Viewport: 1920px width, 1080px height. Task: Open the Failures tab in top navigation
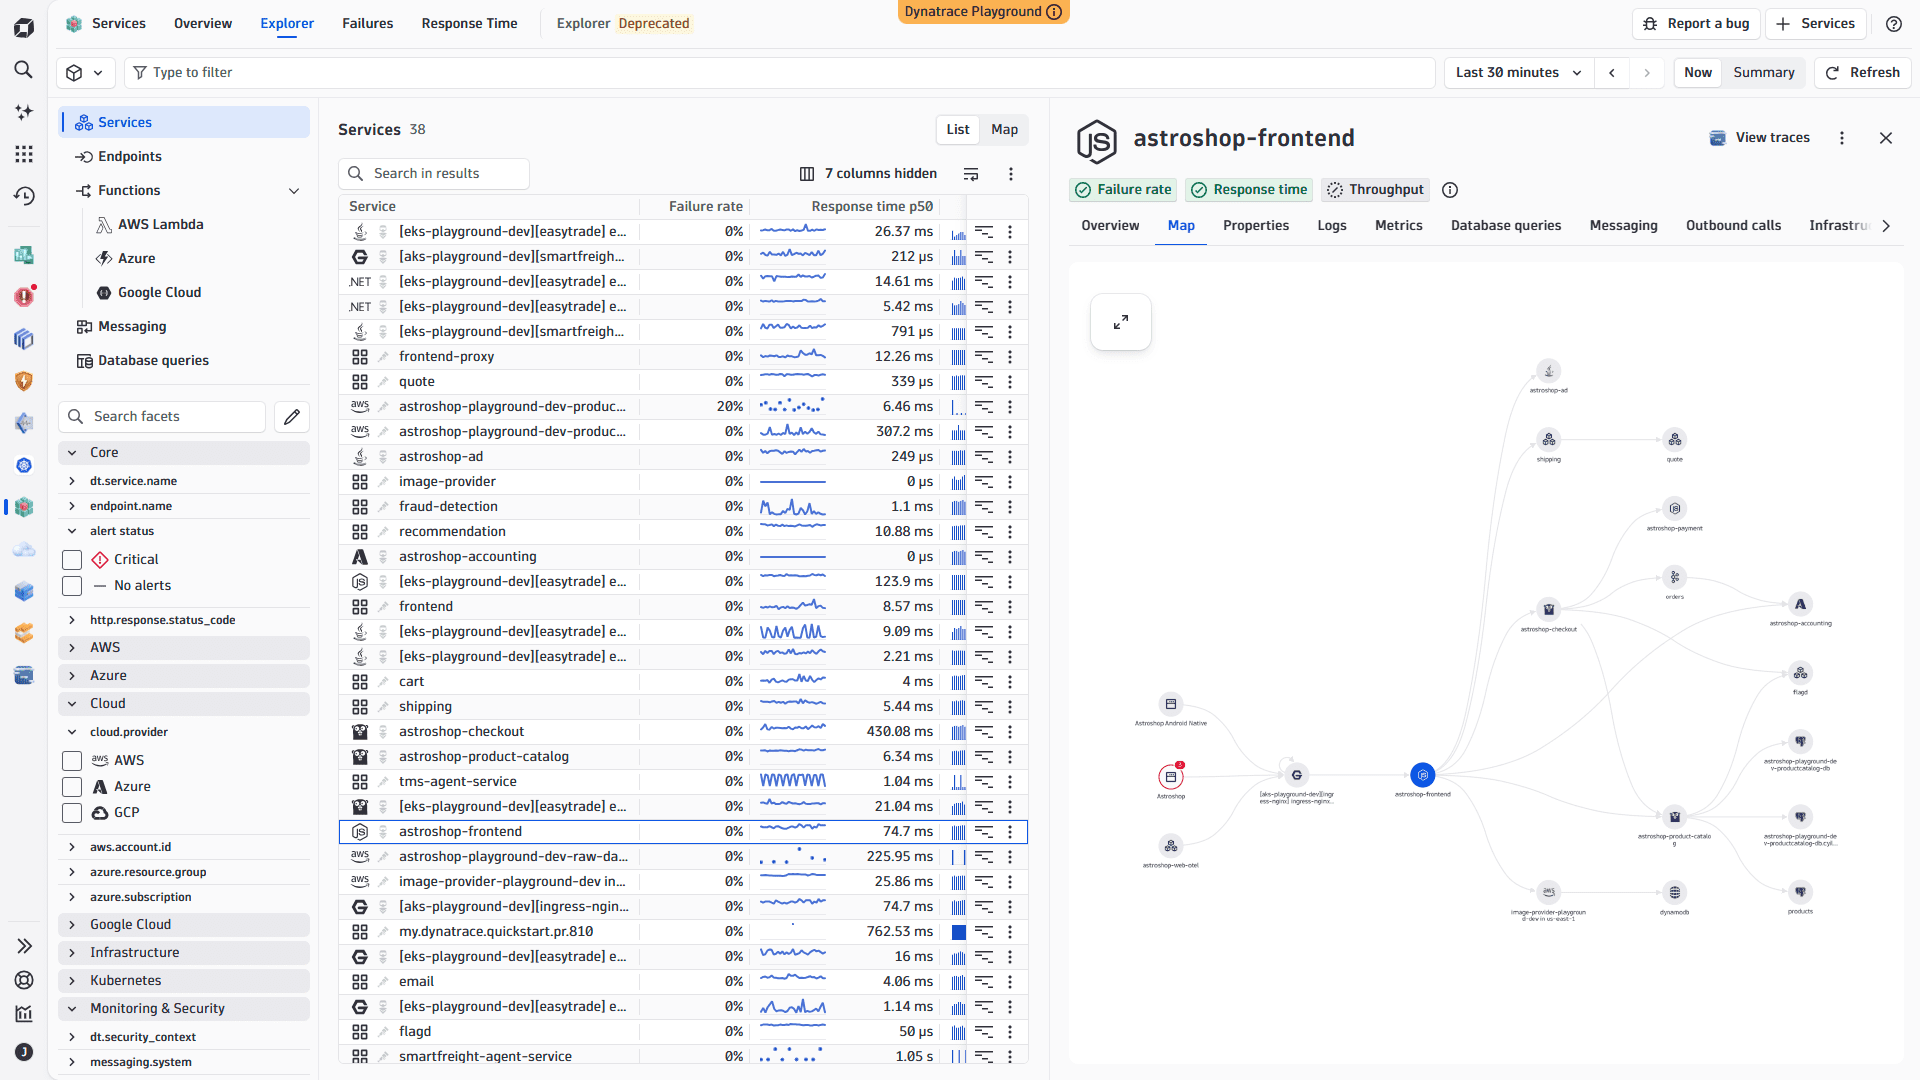click(x=367, y=24)
